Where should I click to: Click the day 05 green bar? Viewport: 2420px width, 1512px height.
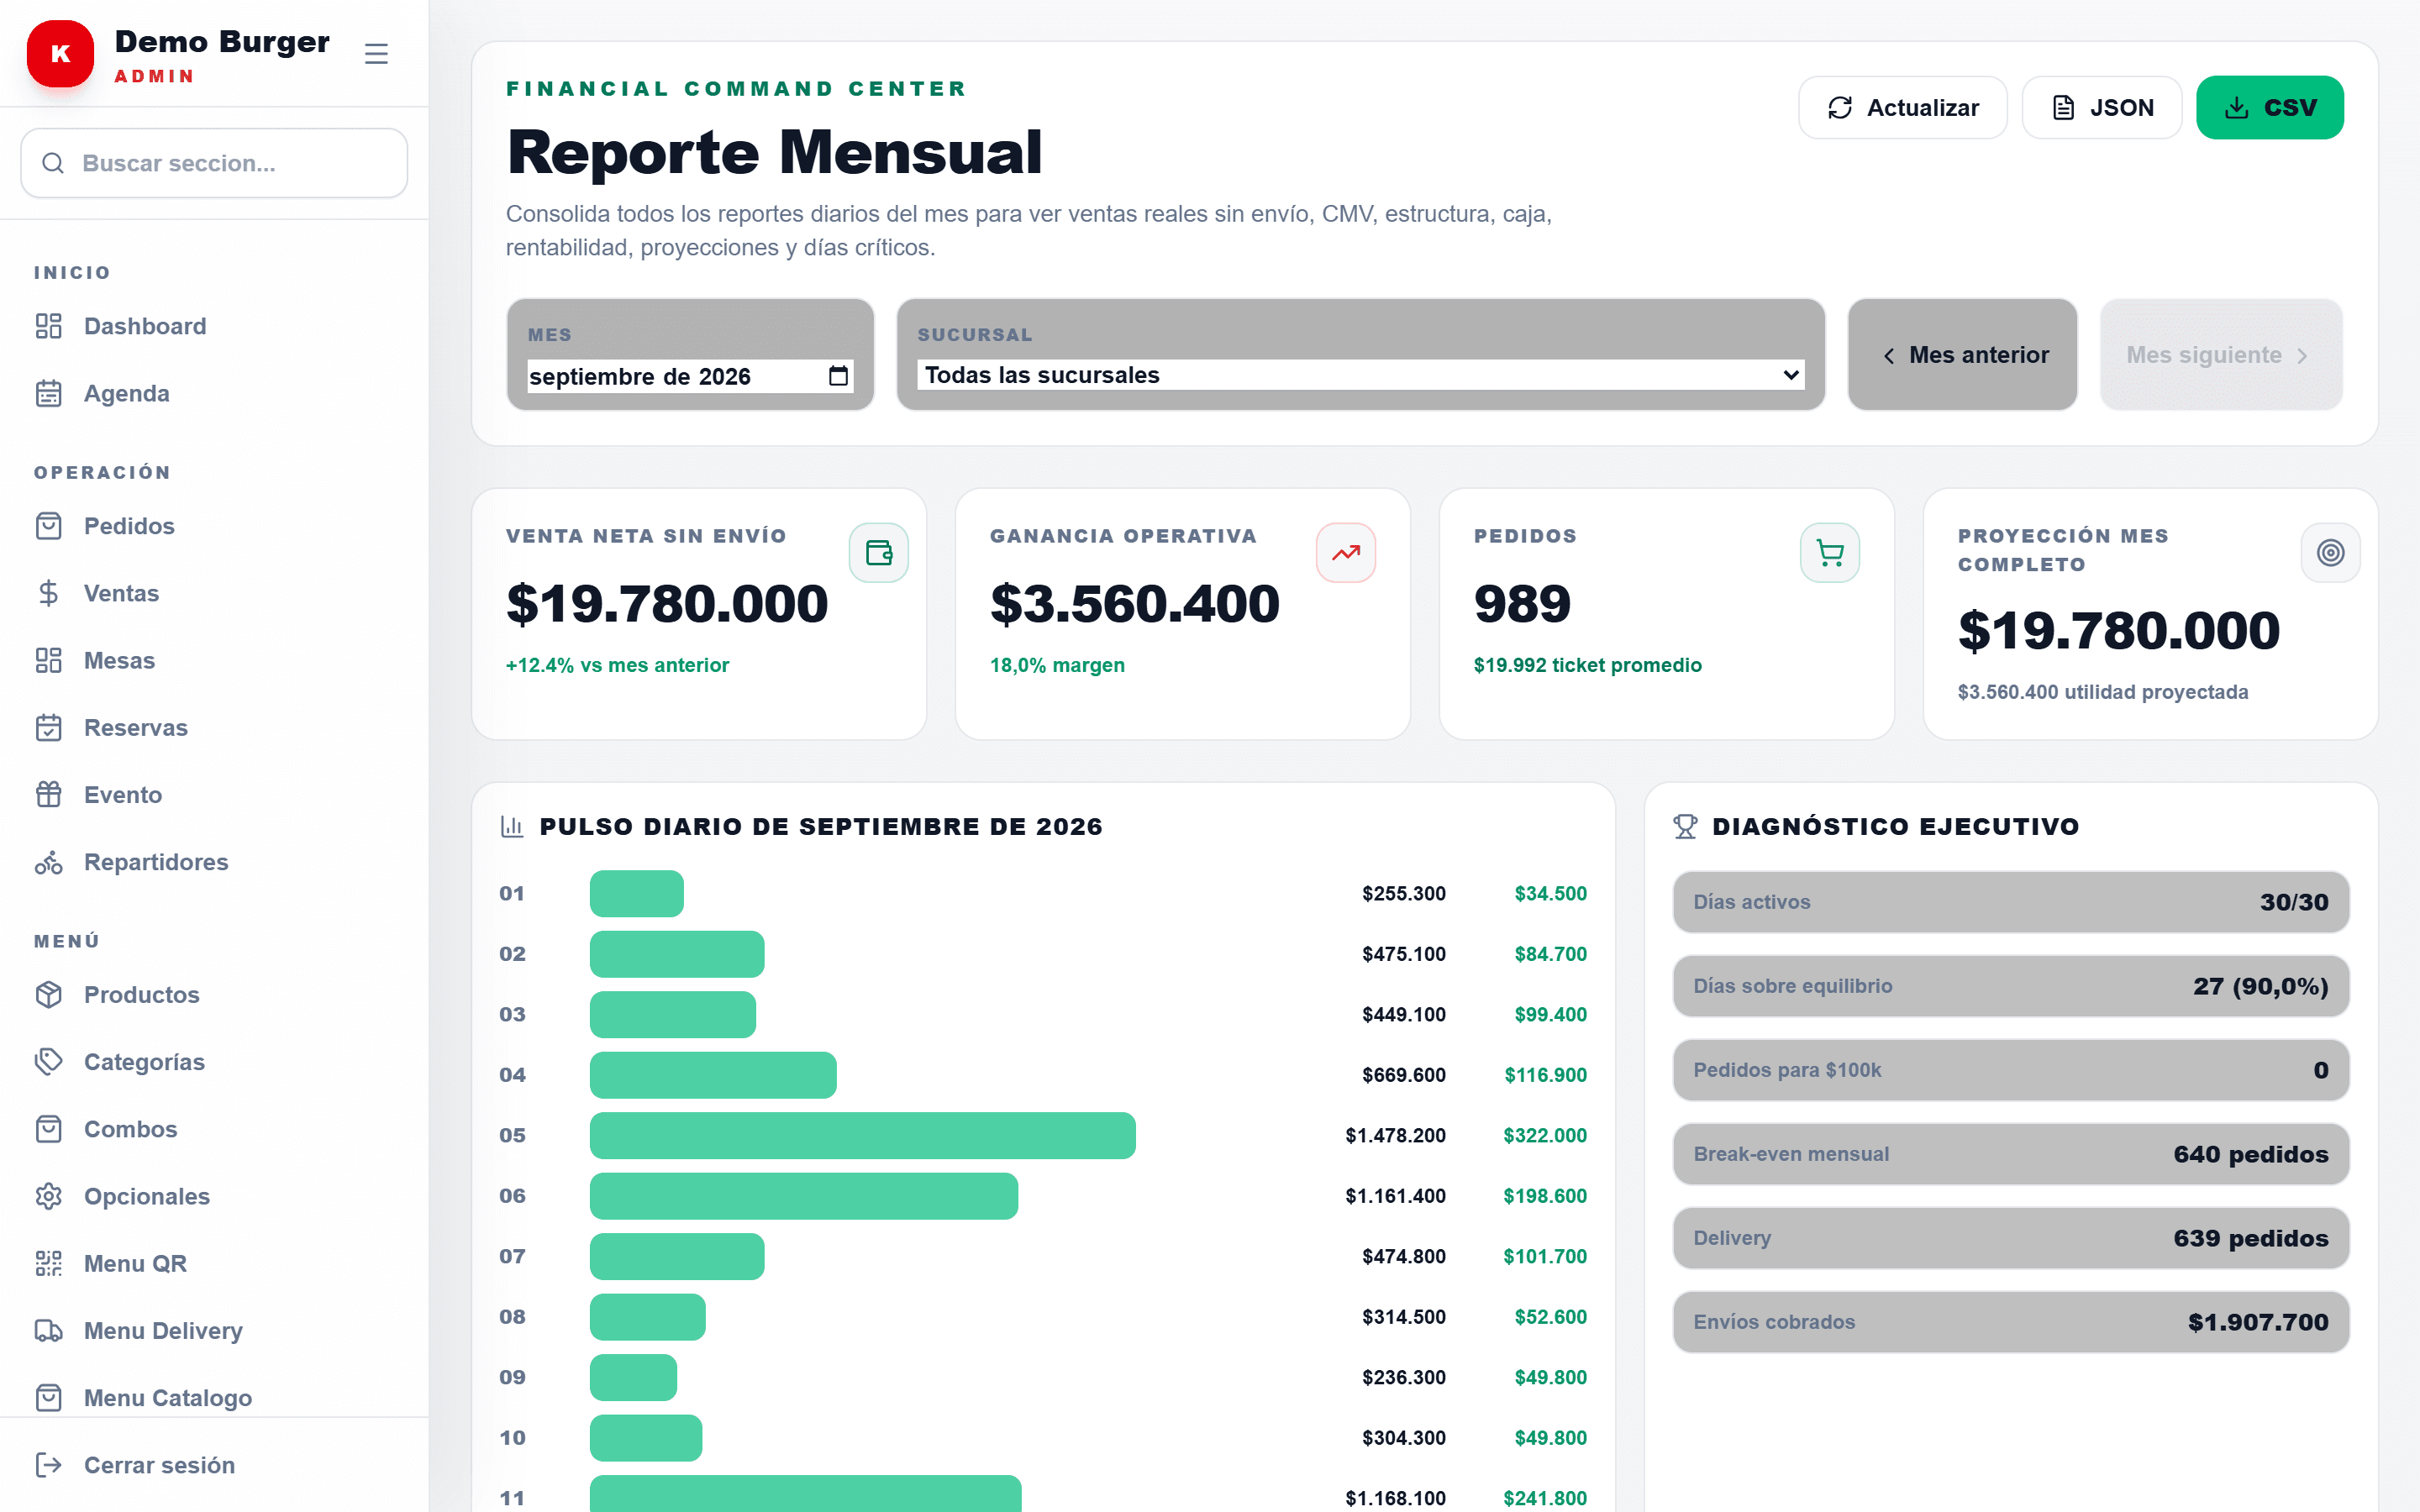(x=862, y=1135)
